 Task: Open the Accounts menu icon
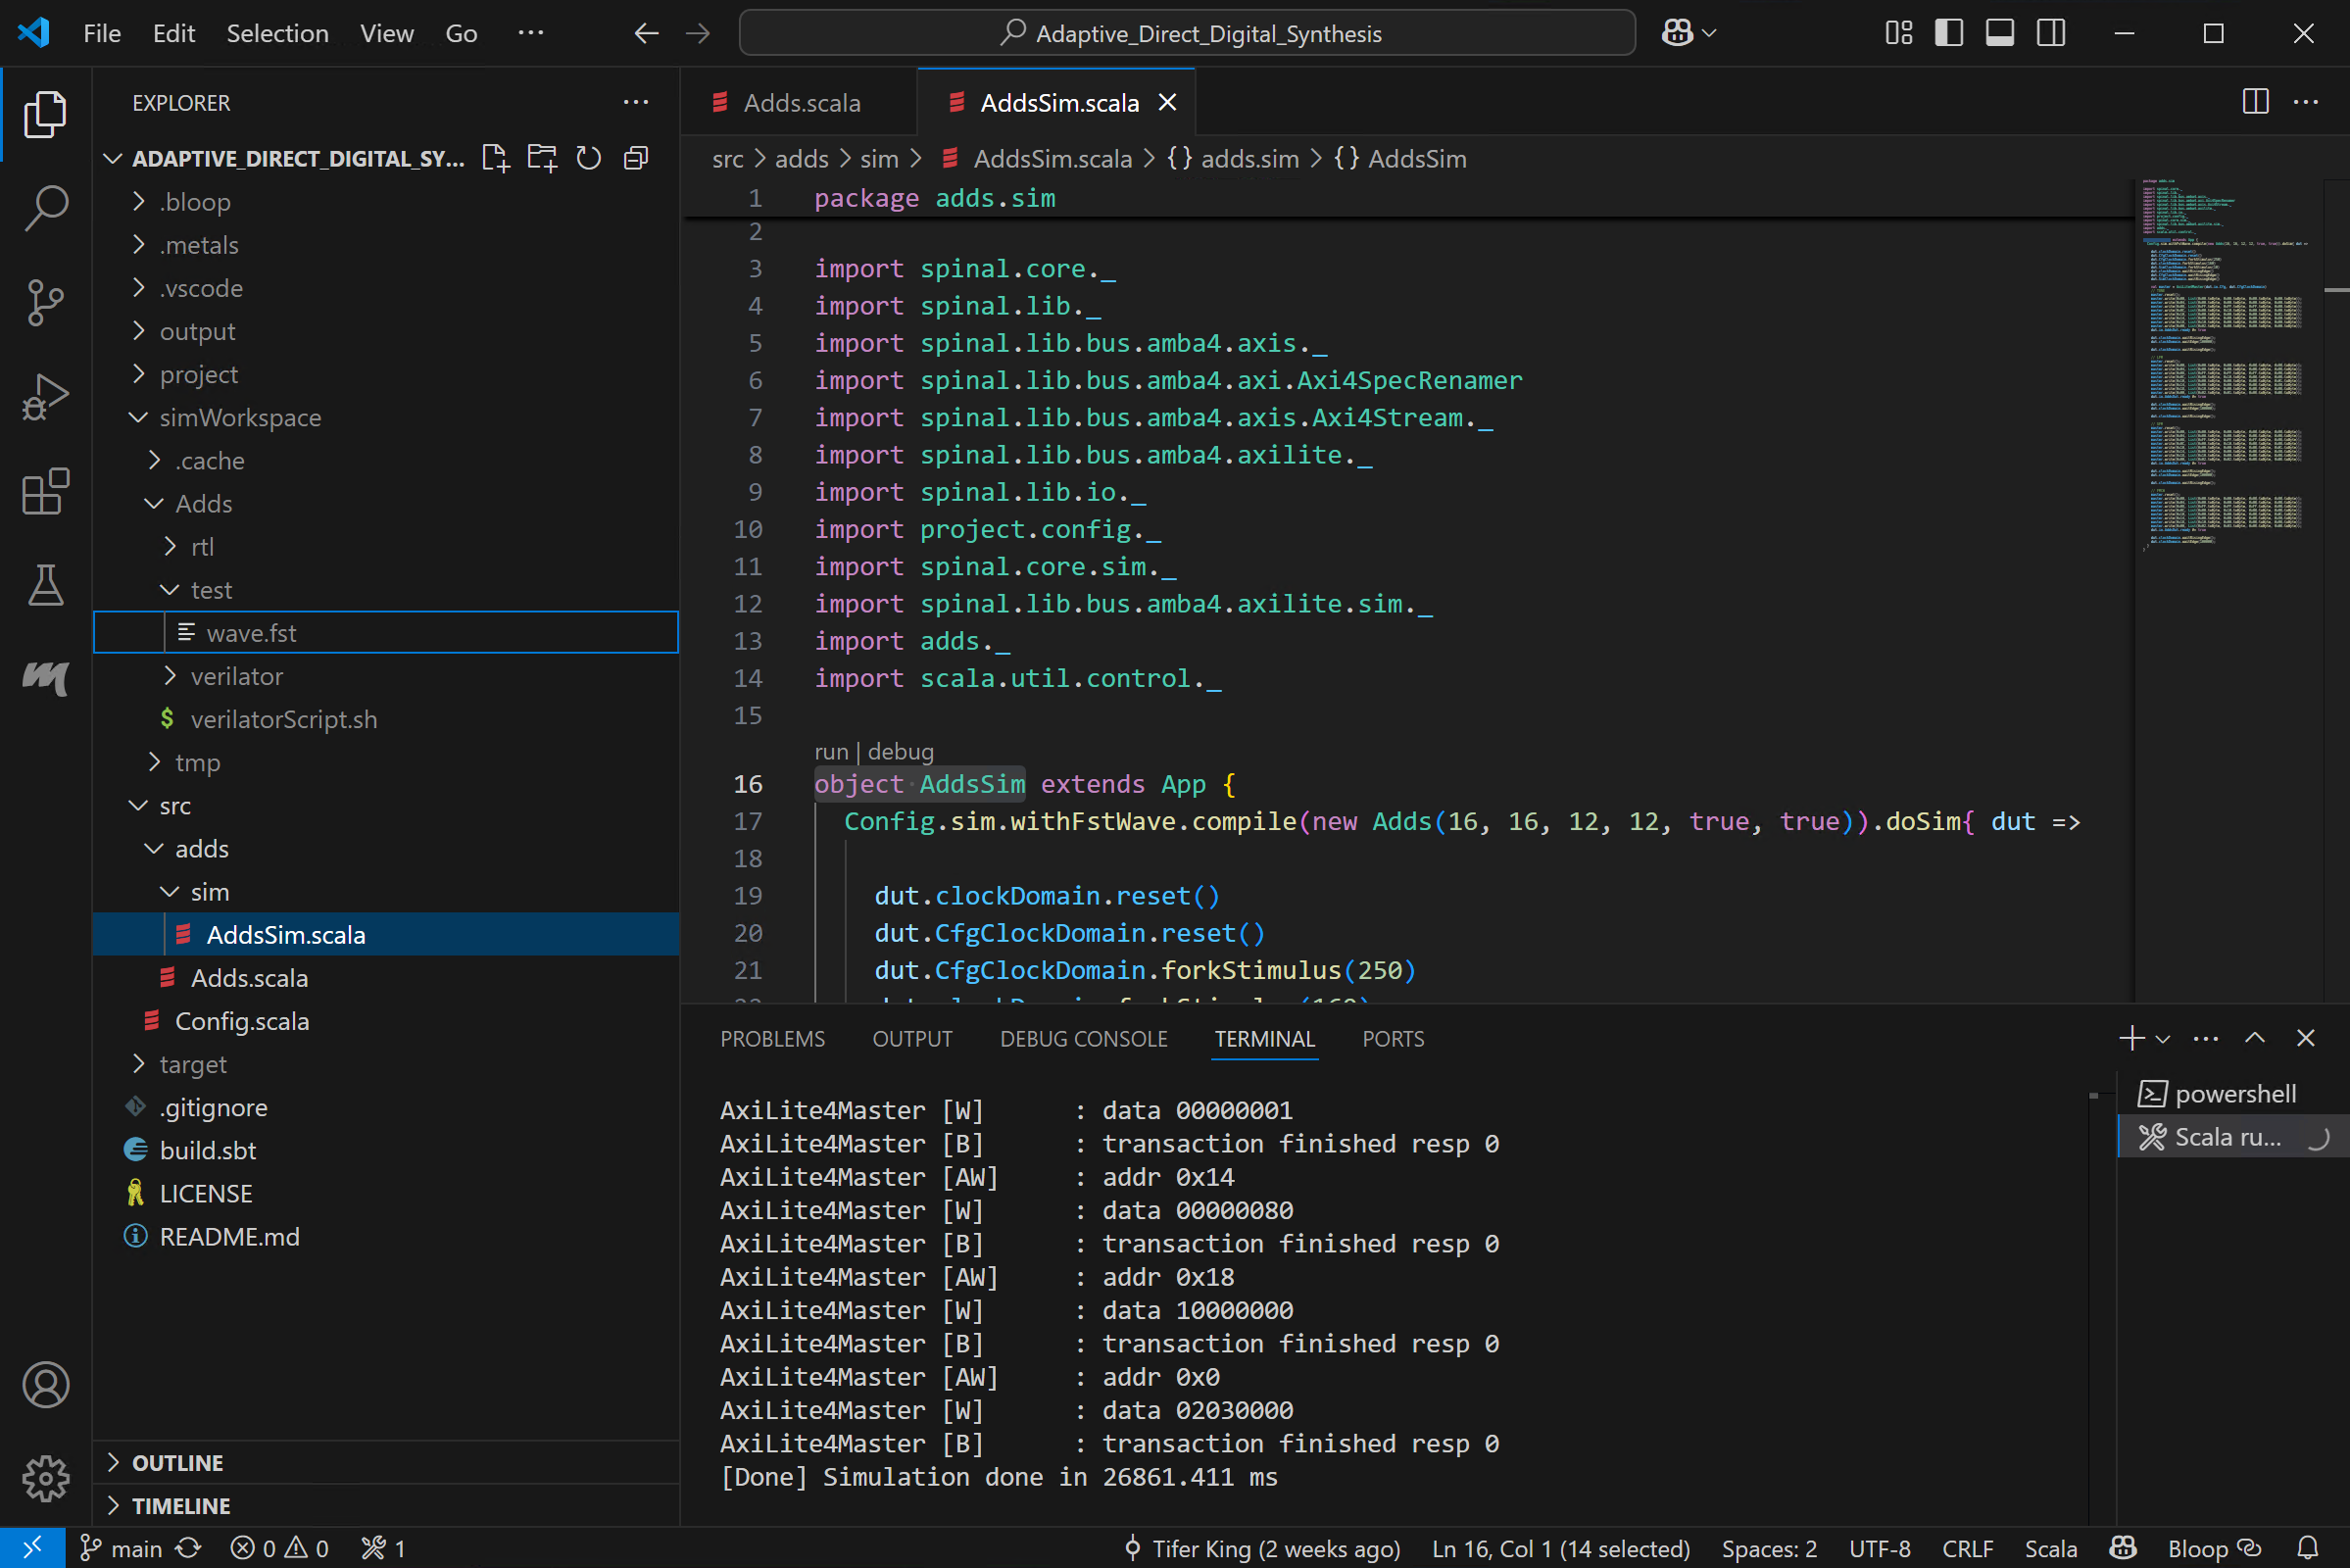pos(45,1384)
